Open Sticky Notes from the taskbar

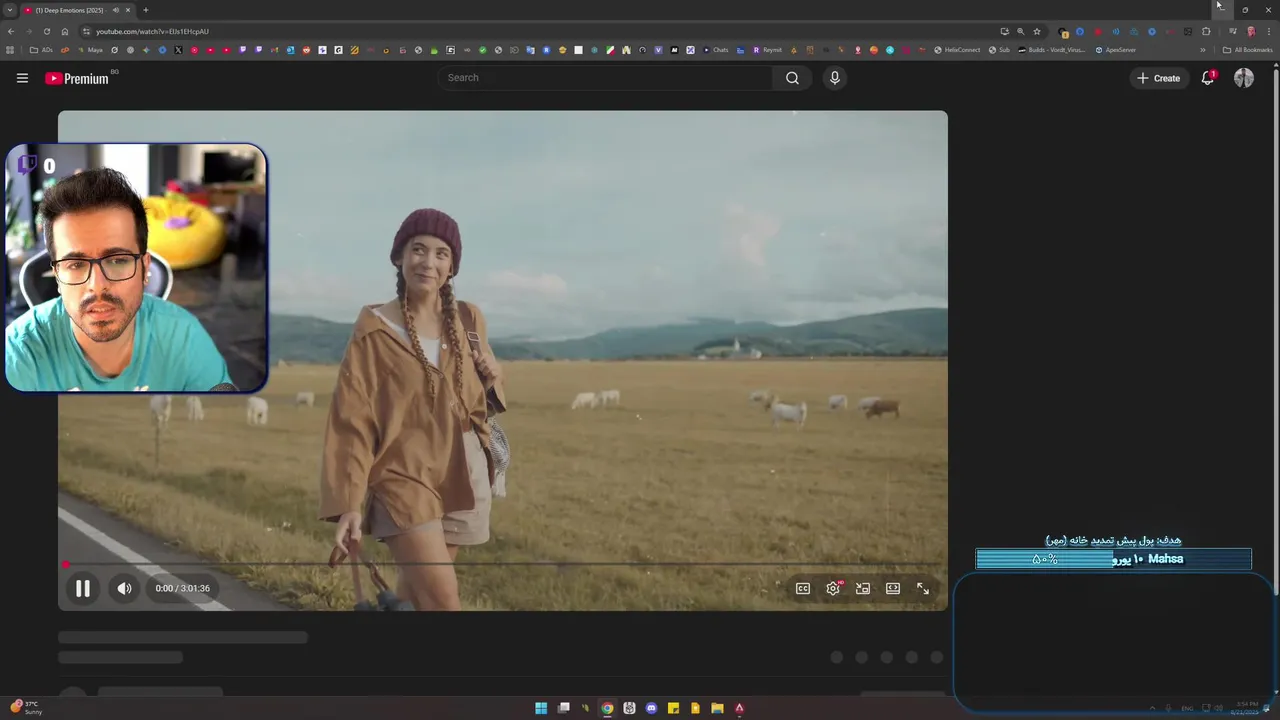coord(673,708)
